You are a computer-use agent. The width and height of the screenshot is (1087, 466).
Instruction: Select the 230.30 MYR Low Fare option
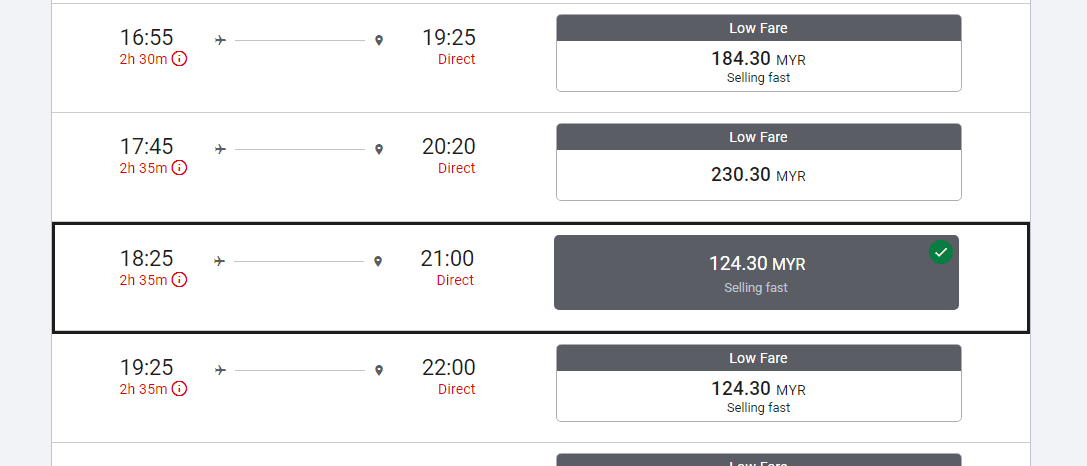point(758,175)
